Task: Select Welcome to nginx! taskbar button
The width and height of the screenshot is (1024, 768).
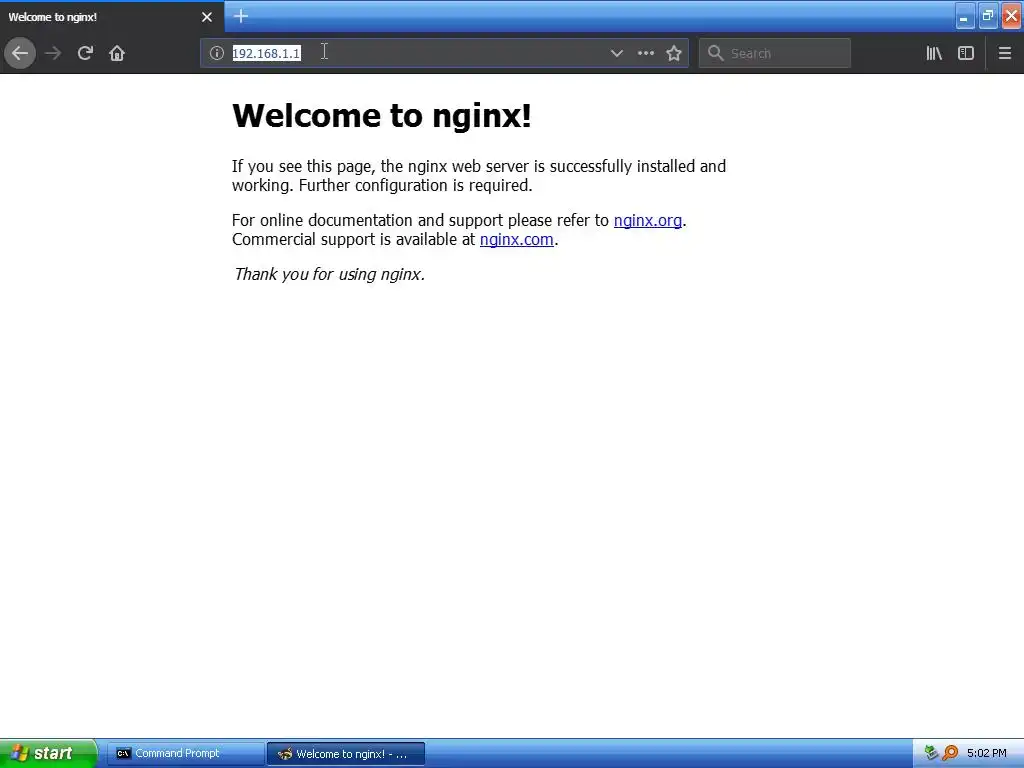Action: point(345,754)
